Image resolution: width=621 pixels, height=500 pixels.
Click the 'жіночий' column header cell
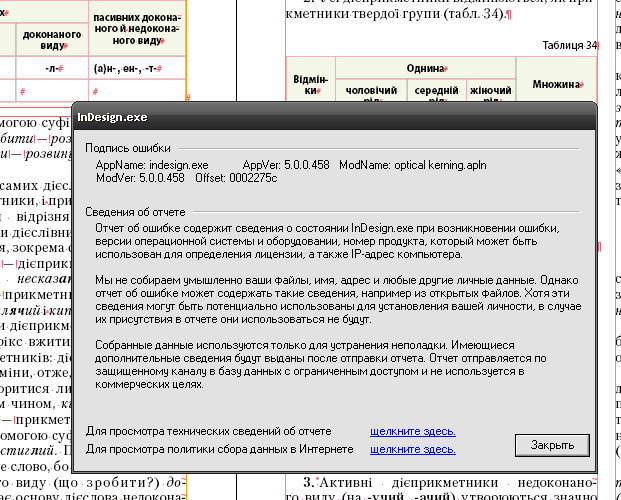(491, 91)
